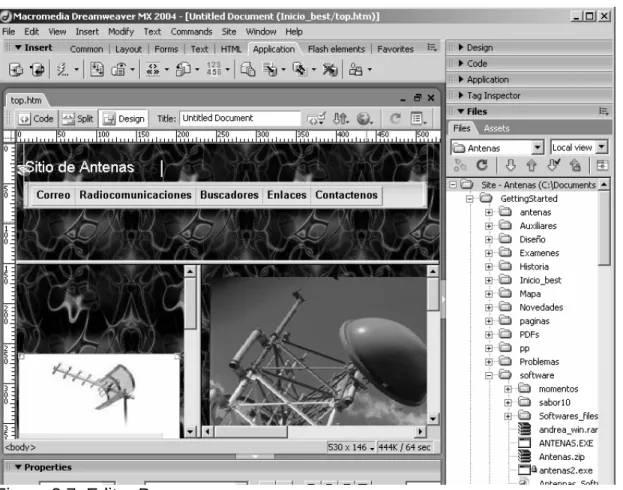Click the Go To Detail Page icon
Viewport: 623px width, 490px height.
(x=183, y=70)
